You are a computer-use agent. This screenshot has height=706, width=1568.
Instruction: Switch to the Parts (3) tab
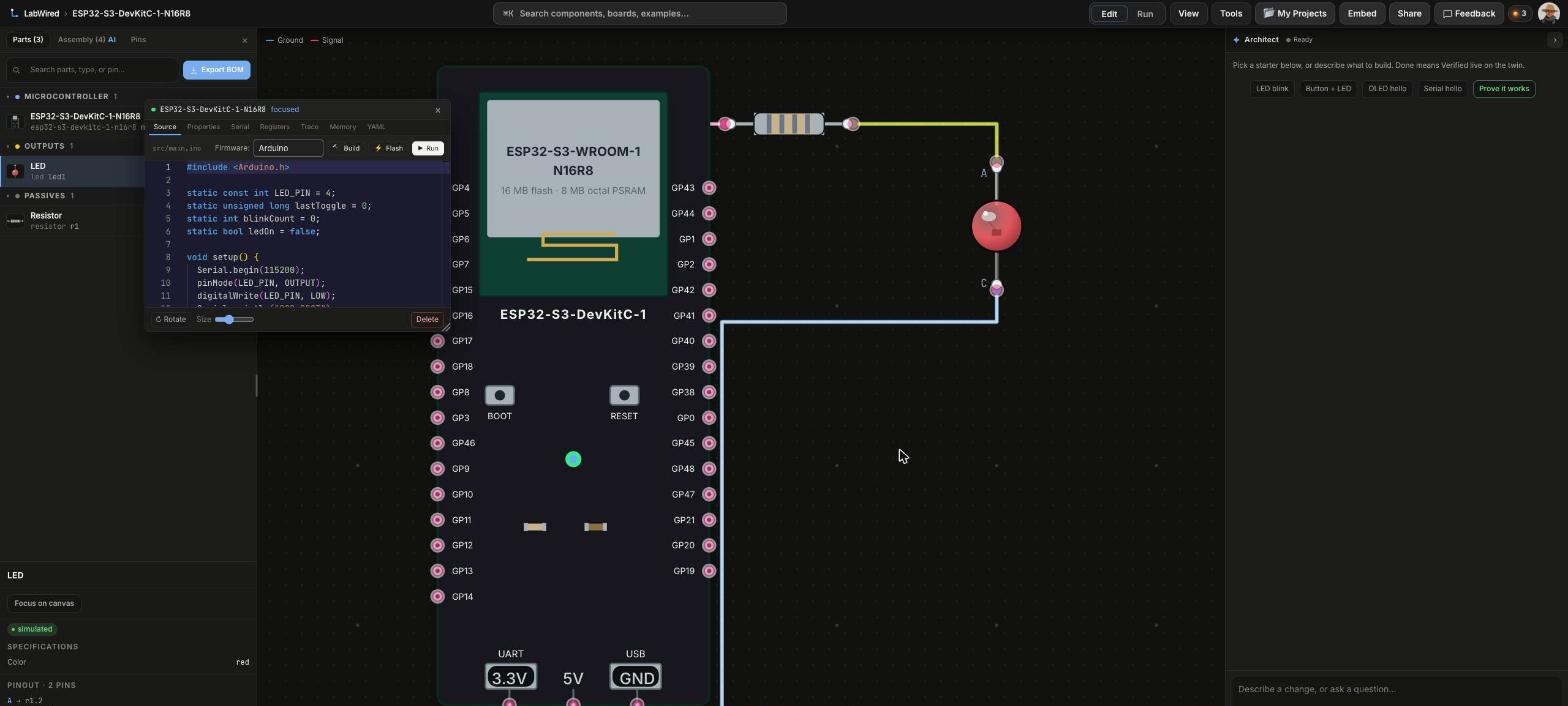(27, 40)
